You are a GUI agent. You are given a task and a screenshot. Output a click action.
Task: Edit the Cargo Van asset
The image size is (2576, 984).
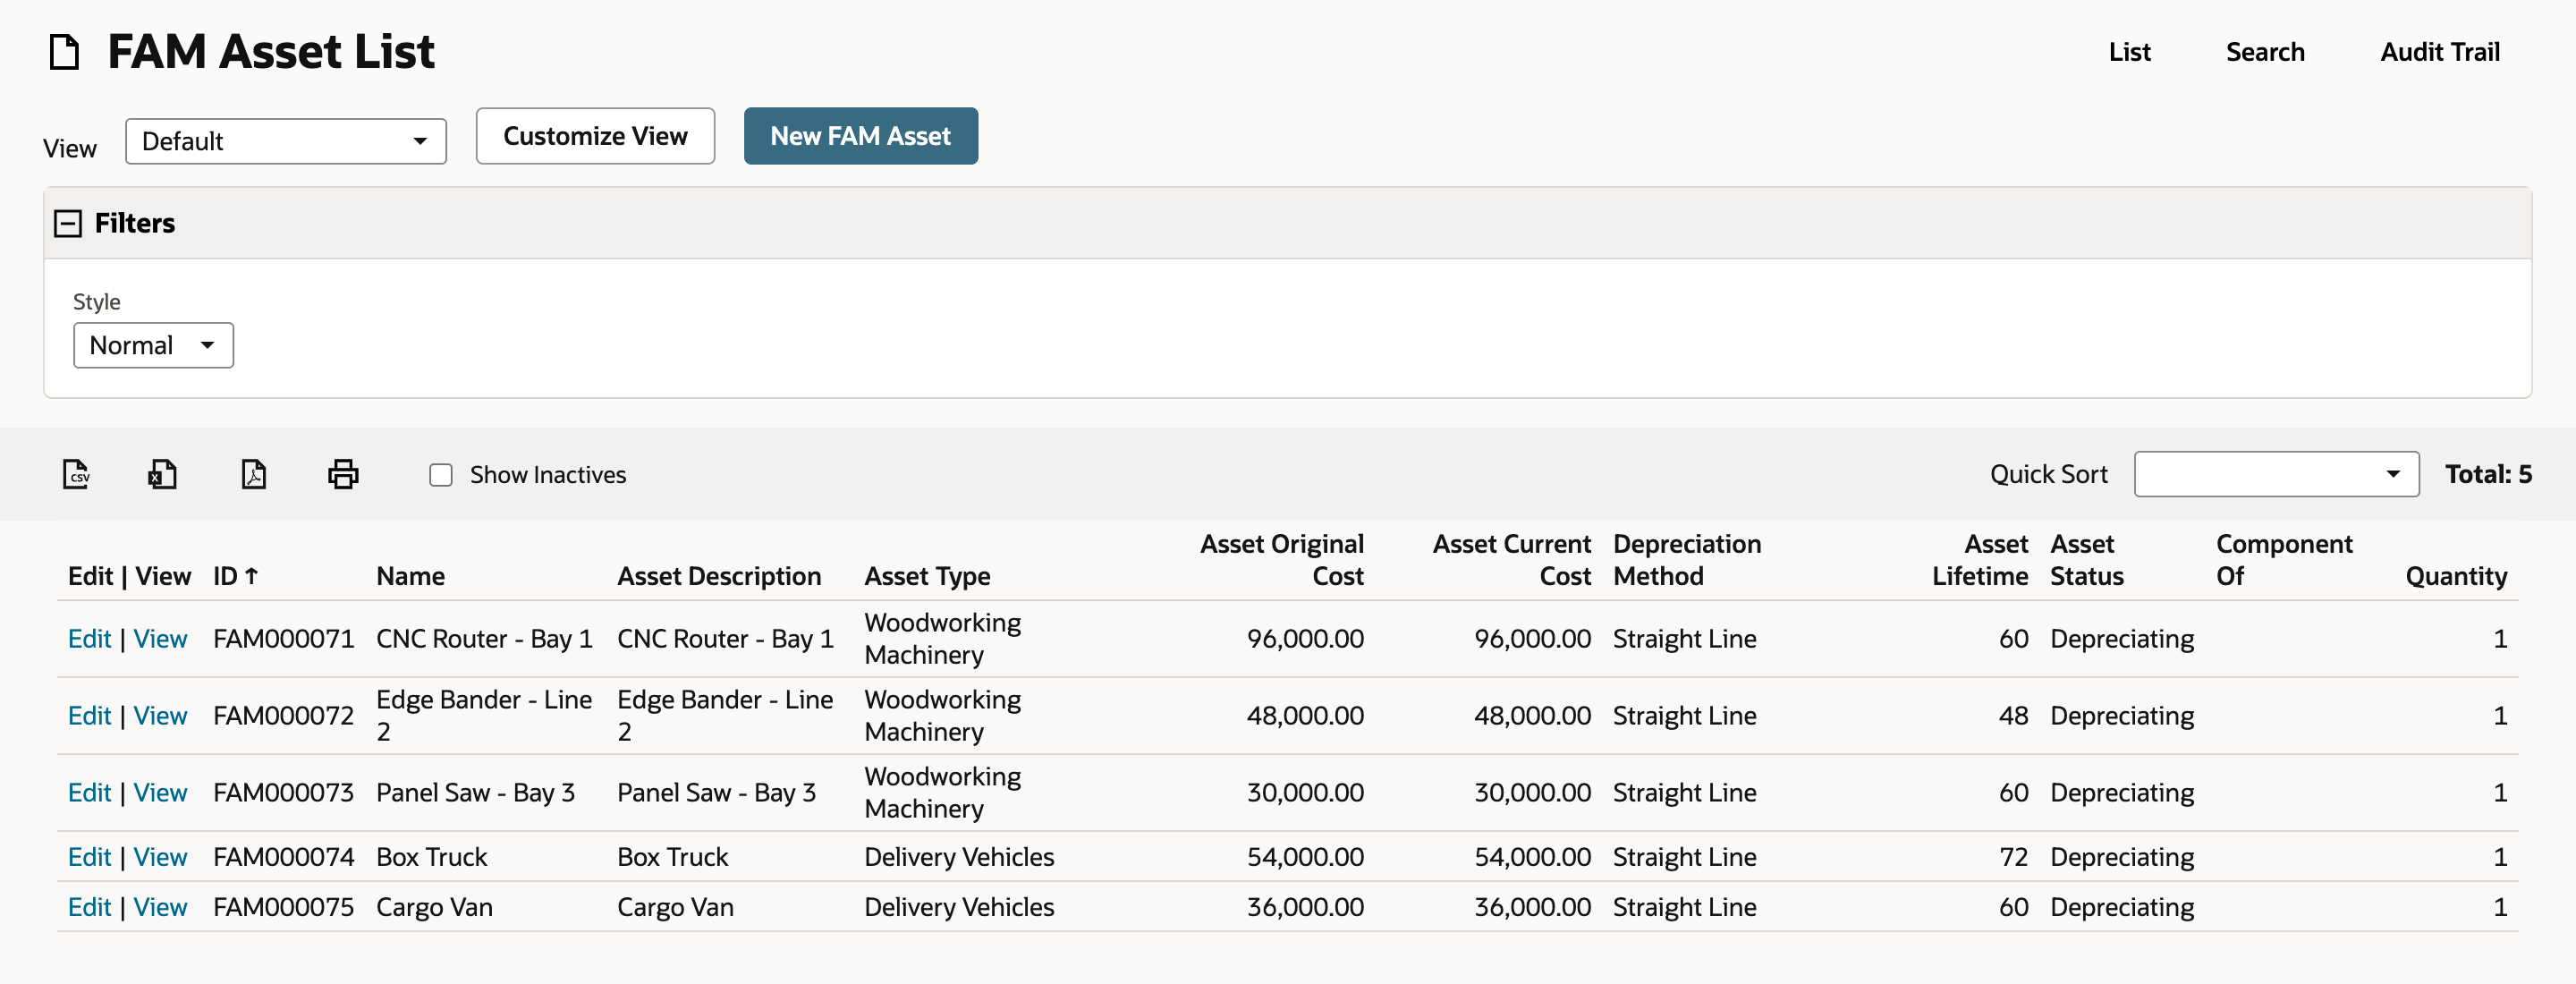coord(89,907)
